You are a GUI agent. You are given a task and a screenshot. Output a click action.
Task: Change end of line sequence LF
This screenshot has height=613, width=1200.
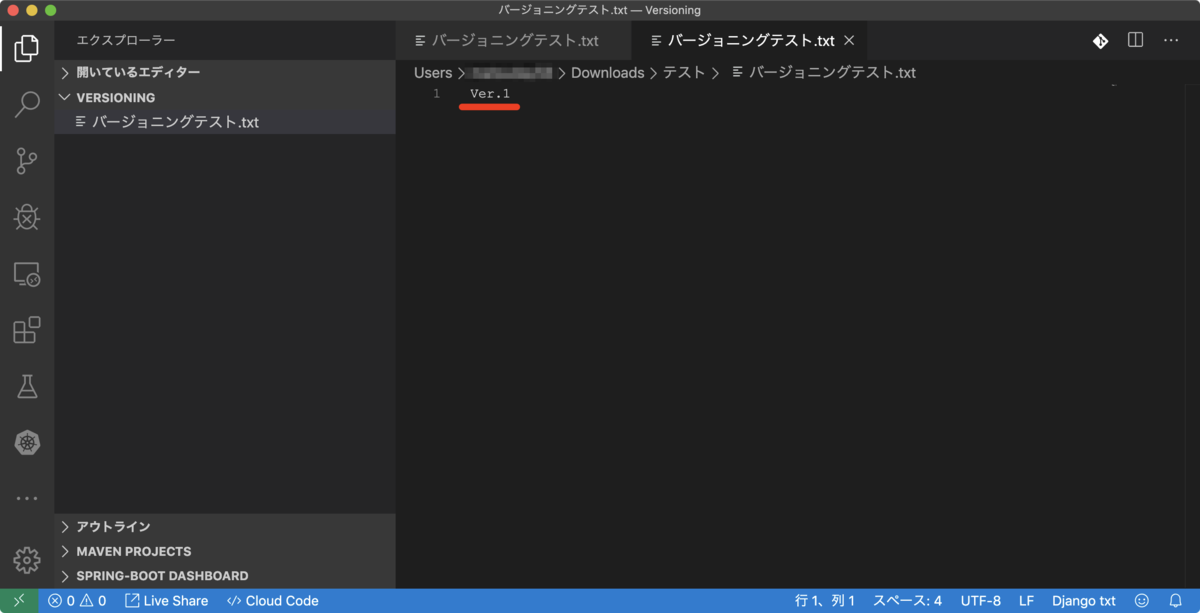click(1026, 601)
